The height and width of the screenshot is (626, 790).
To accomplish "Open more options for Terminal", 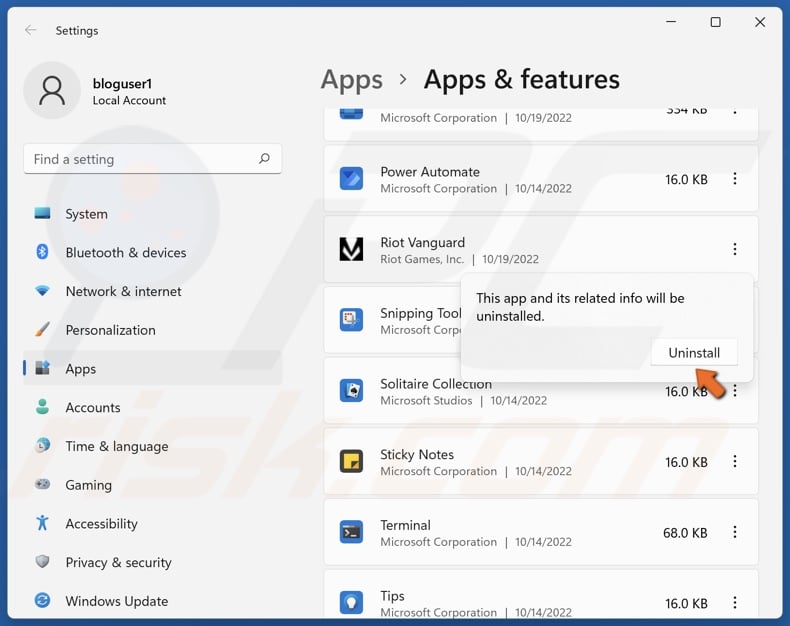I will click(x=735, y=533).
